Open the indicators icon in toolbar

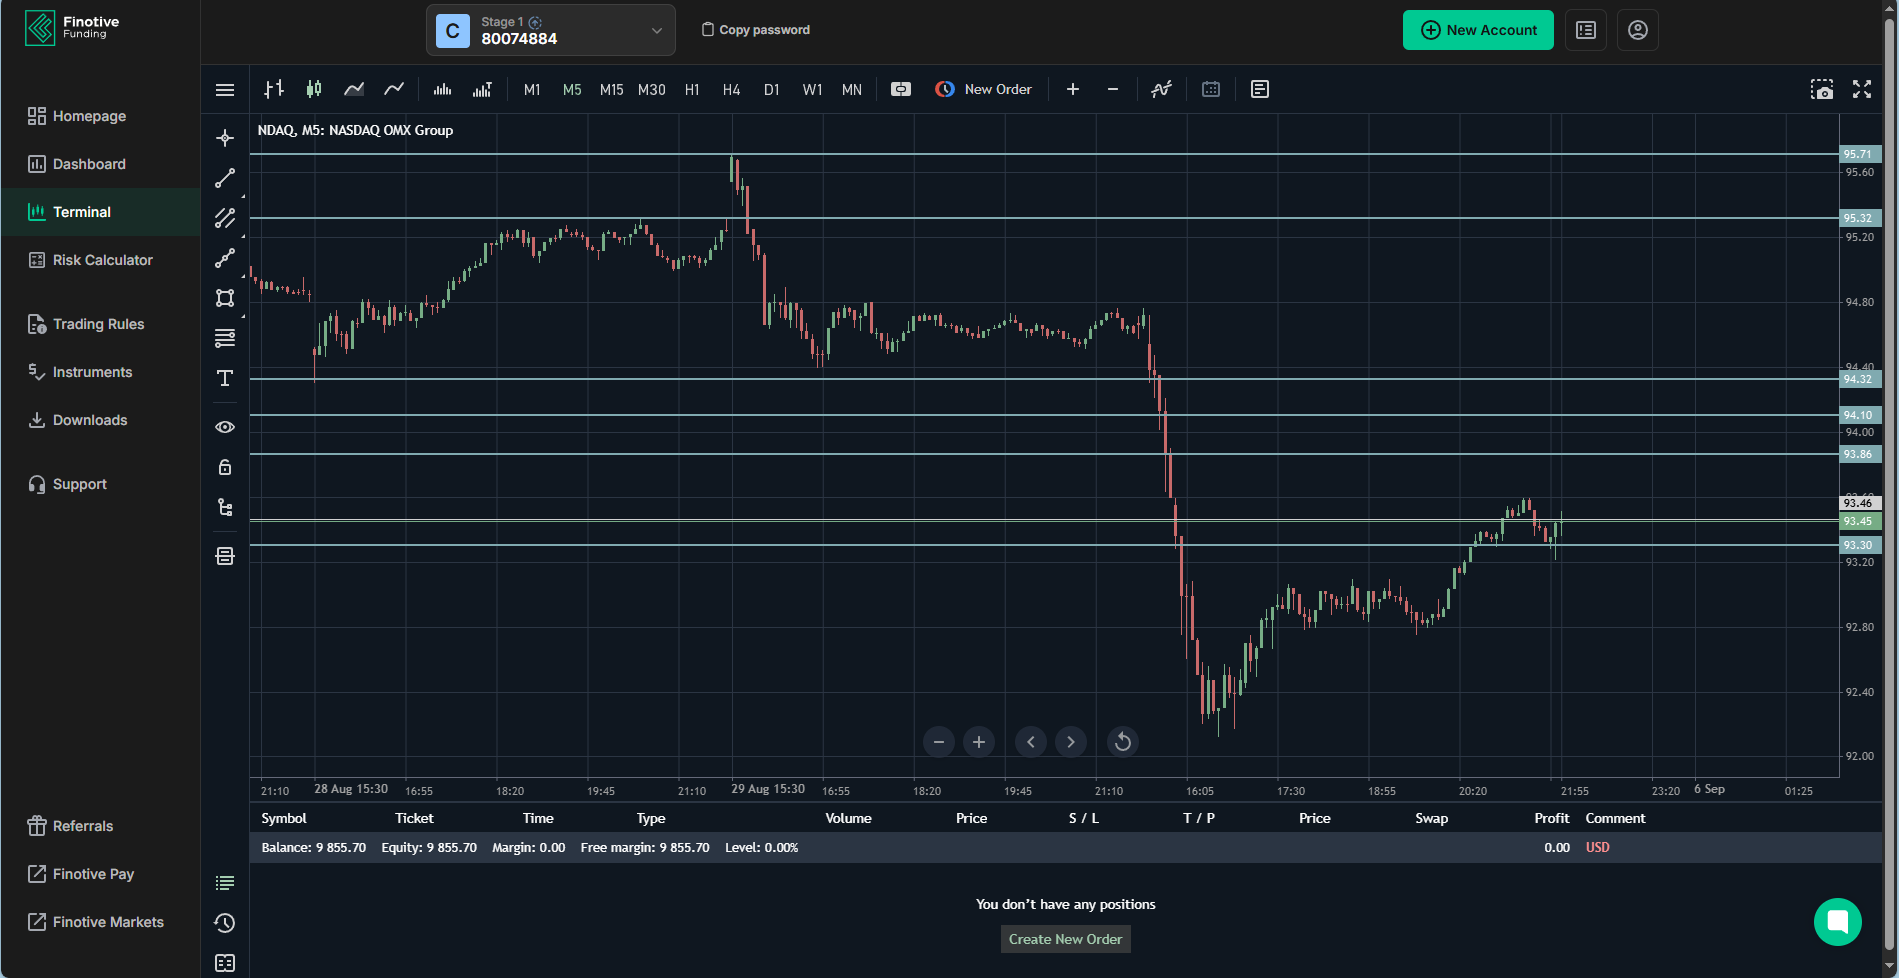pyautogui.click(x=1161, y=89)
